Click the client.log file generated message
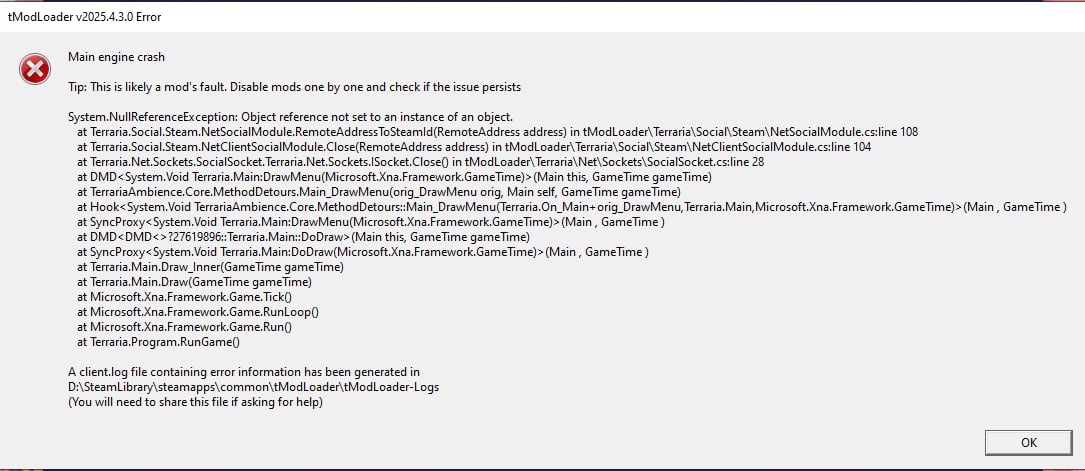The width and height of the screenshot is (1085, 471). [x=243, y=372]
